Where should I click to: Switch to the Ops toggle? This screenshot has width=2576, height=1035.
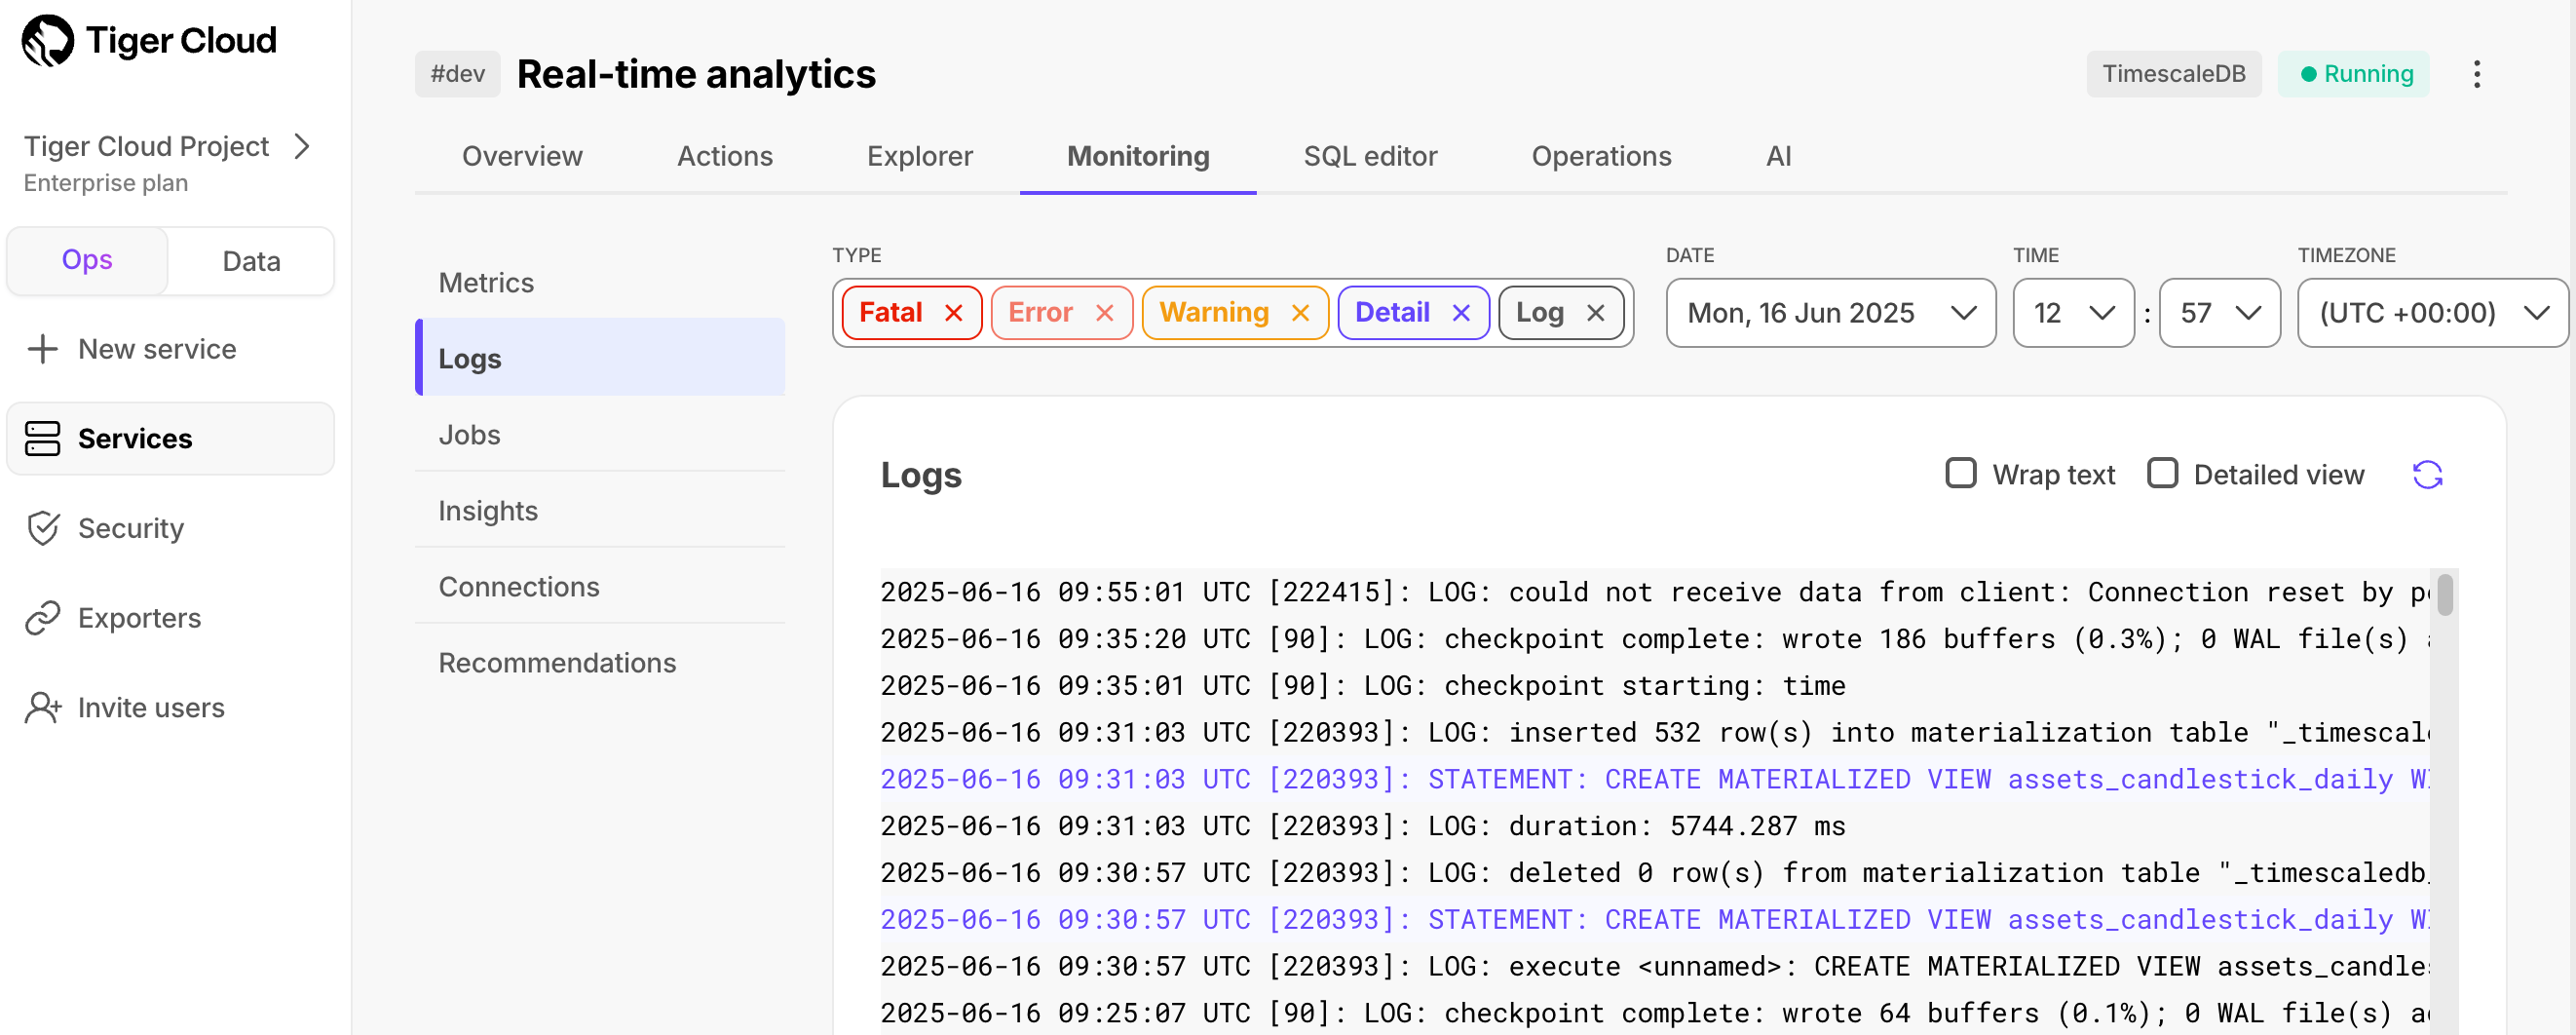coord(87,260)
